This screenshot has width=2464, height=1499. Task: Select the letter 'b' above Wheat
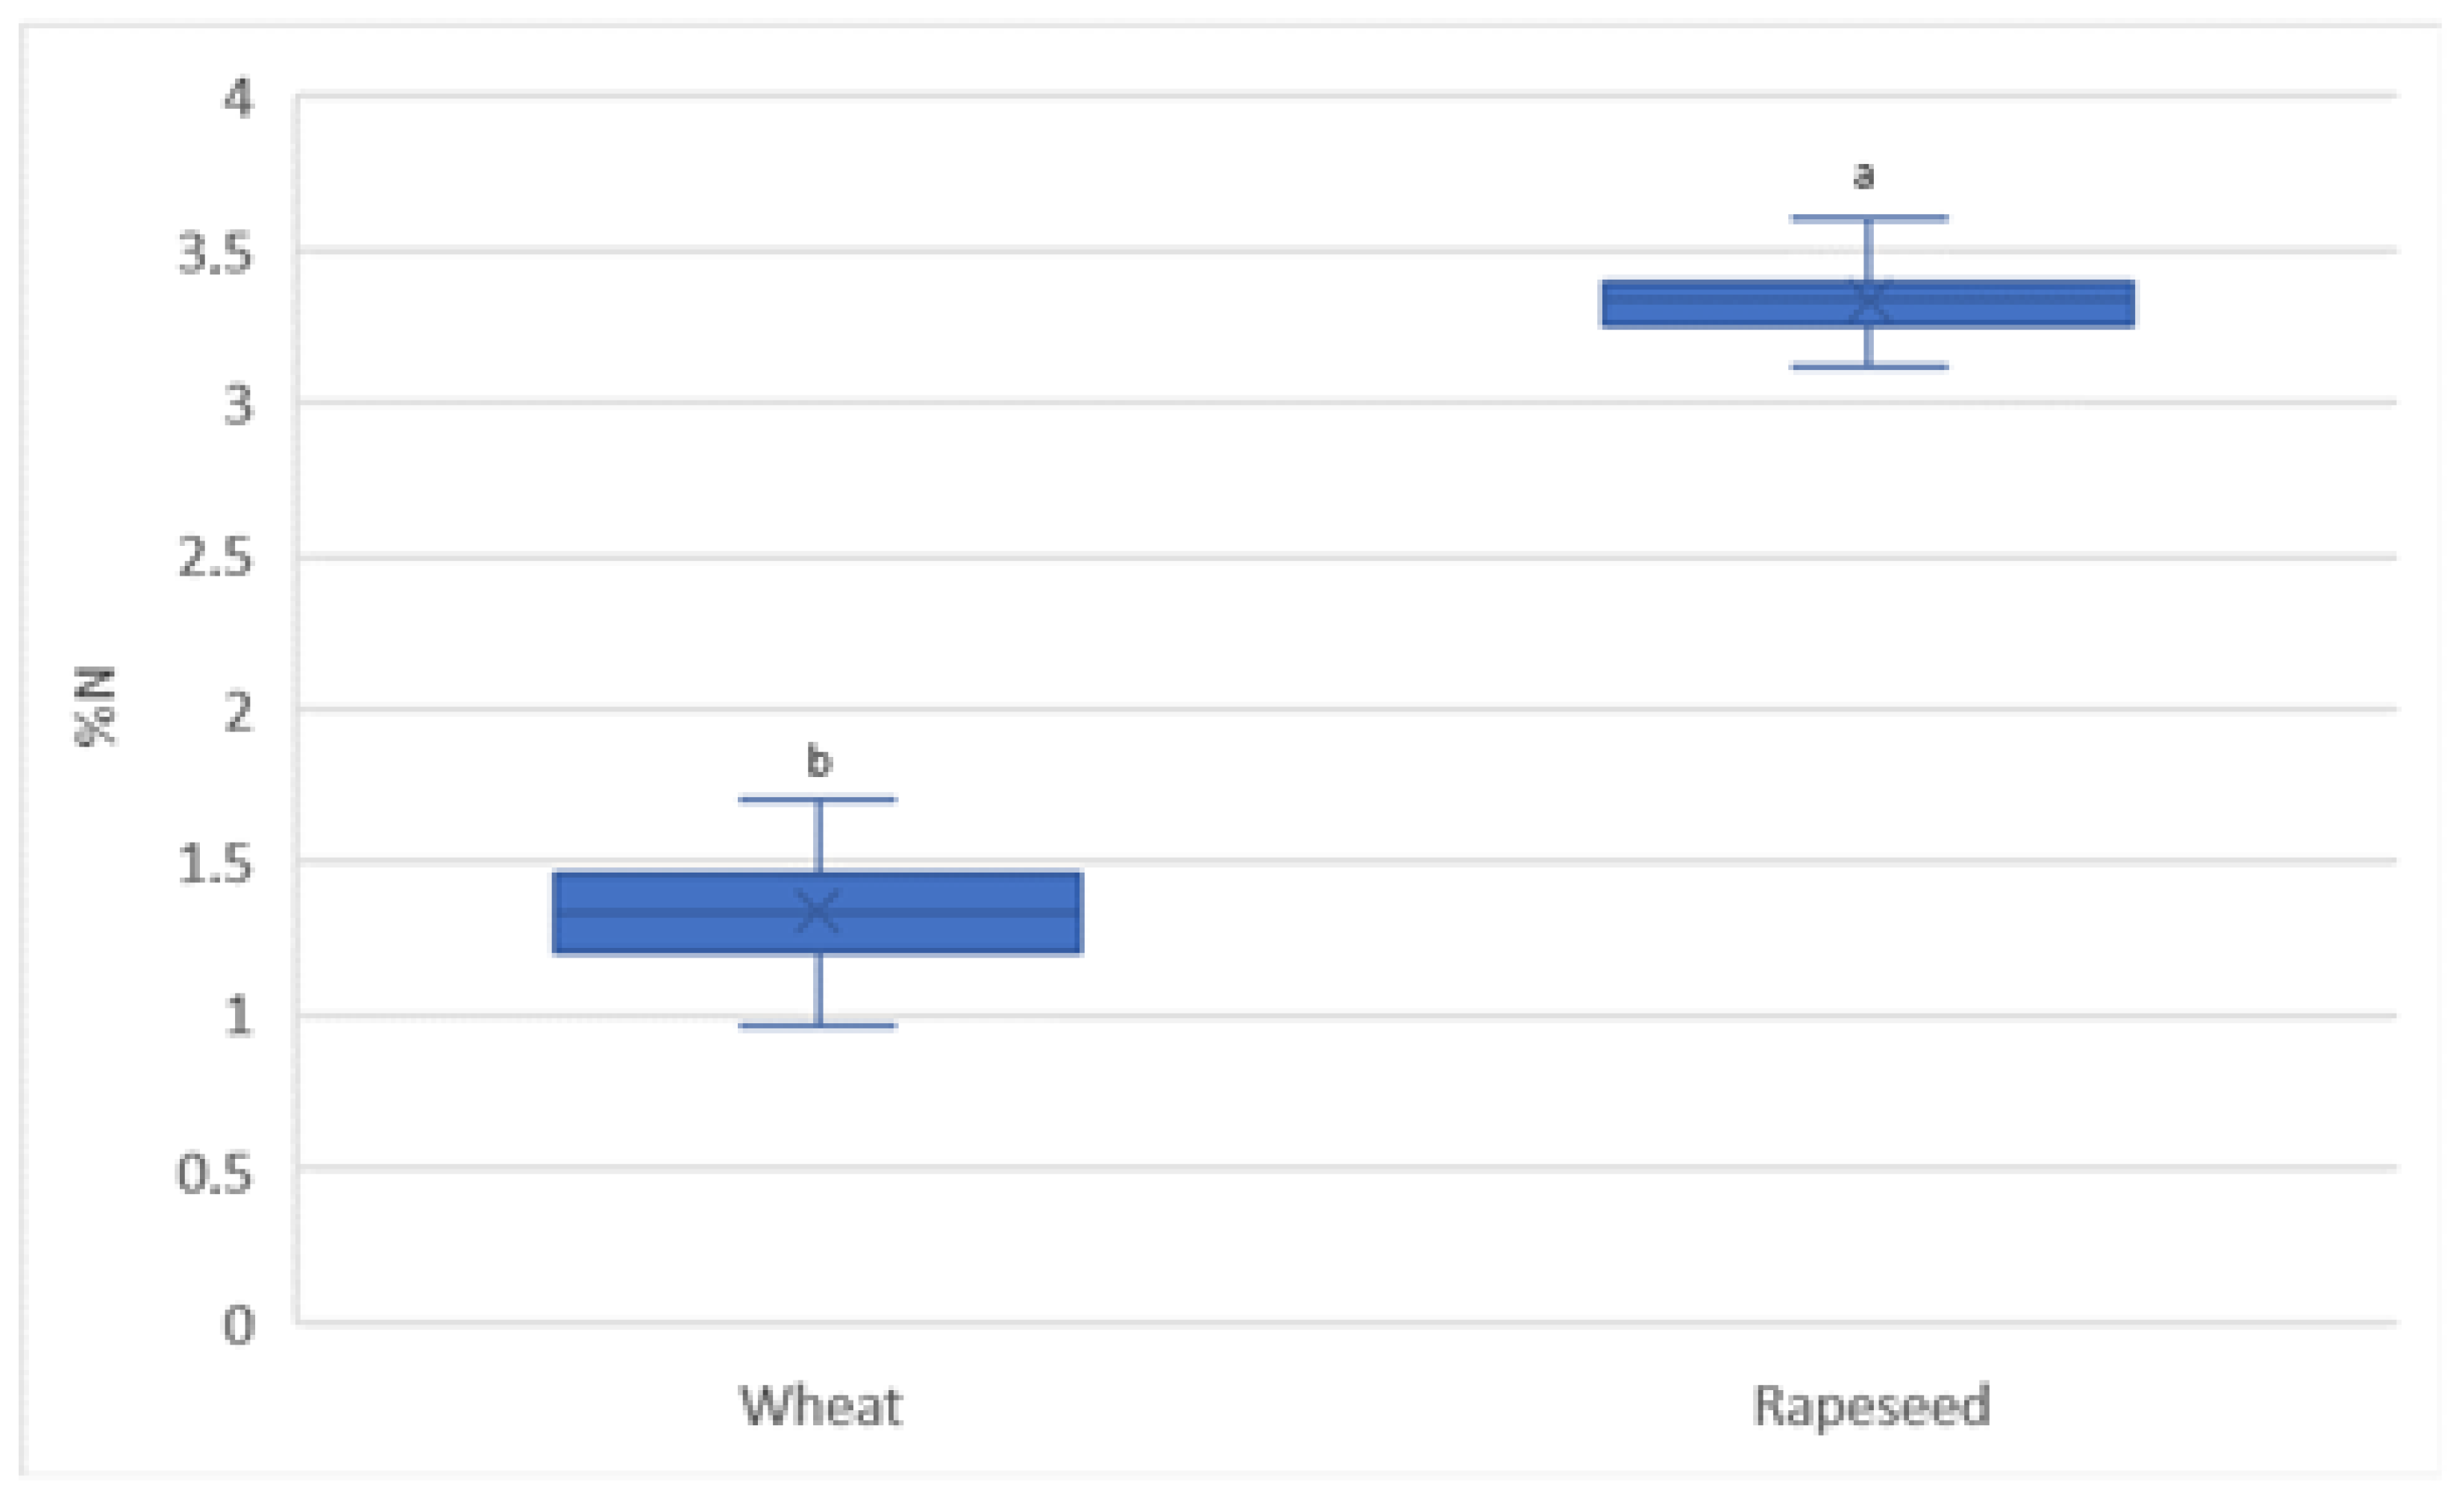pos(818,762)
